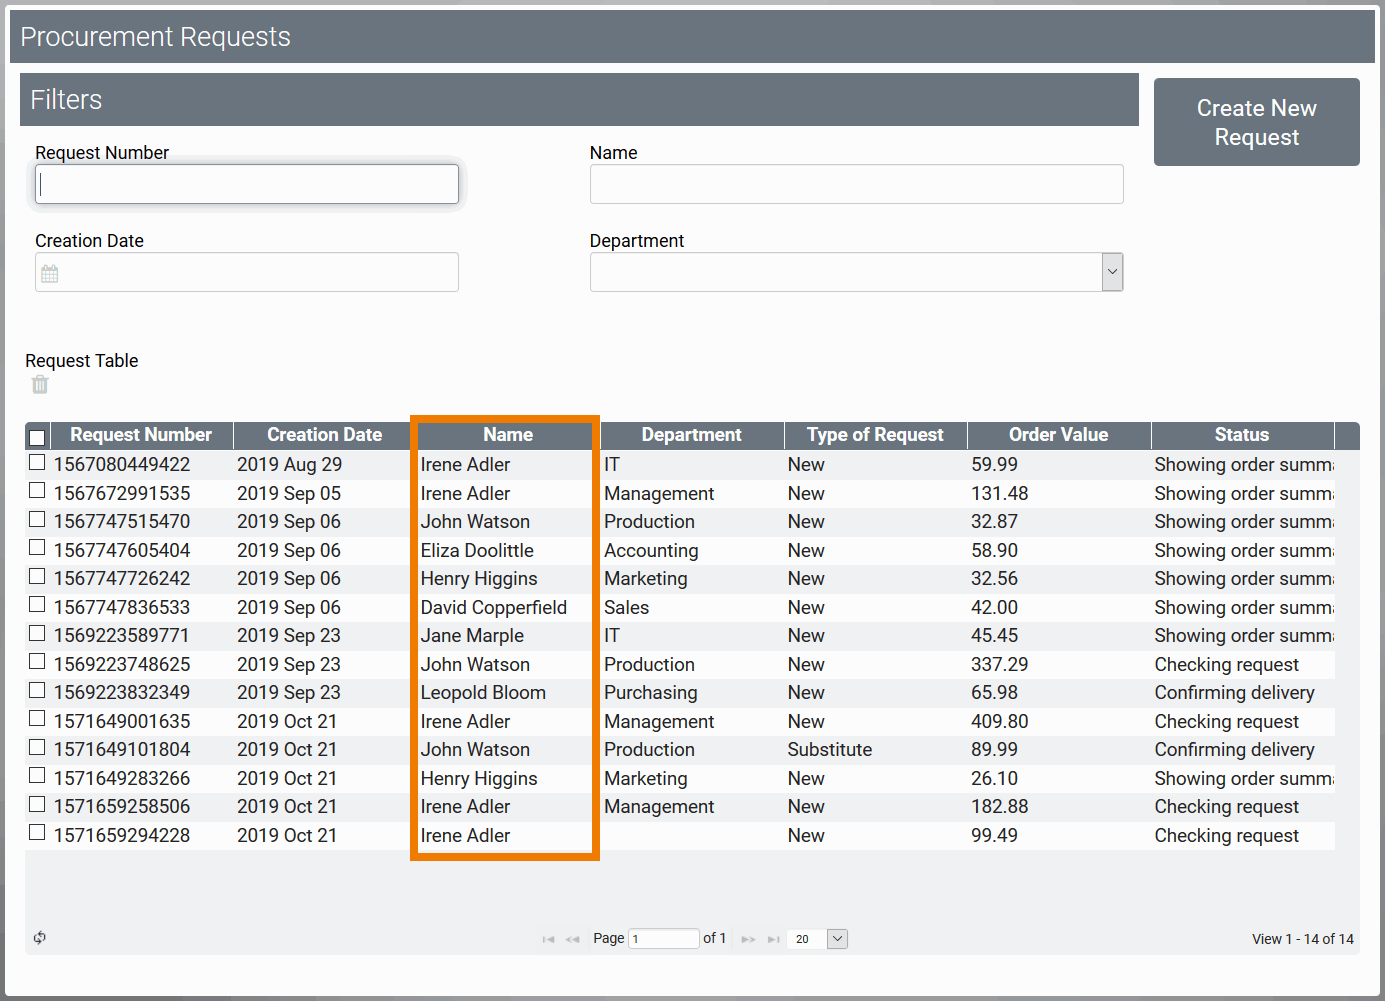Image resolution: width=1385 pixels, height=1001 pixels.
Task: Jump to last page using pager icon
Action: pos(773,939)
